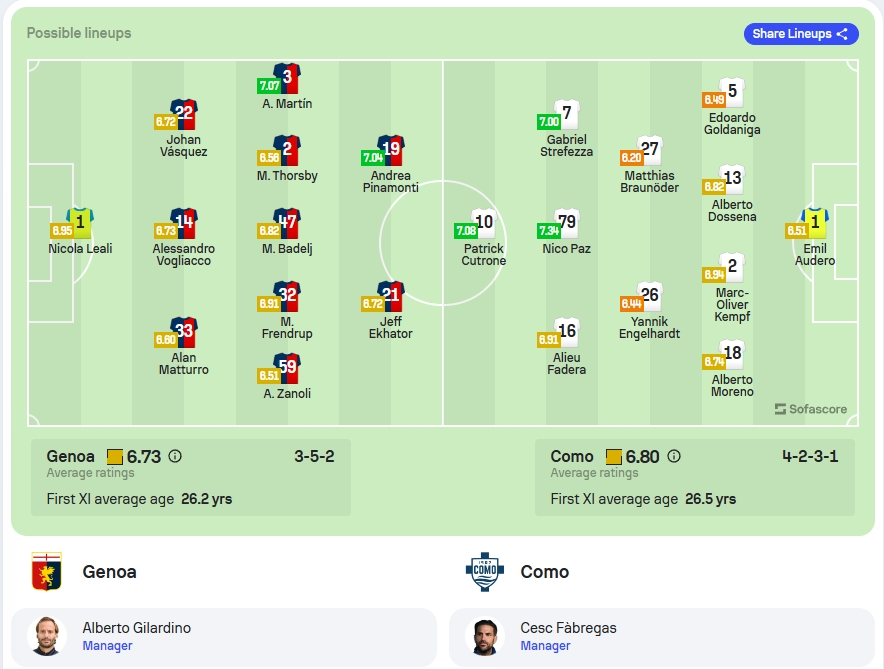Open Alberto Gilardino manager link
This screenshot has width=884, height=669.
pos(107,646)
